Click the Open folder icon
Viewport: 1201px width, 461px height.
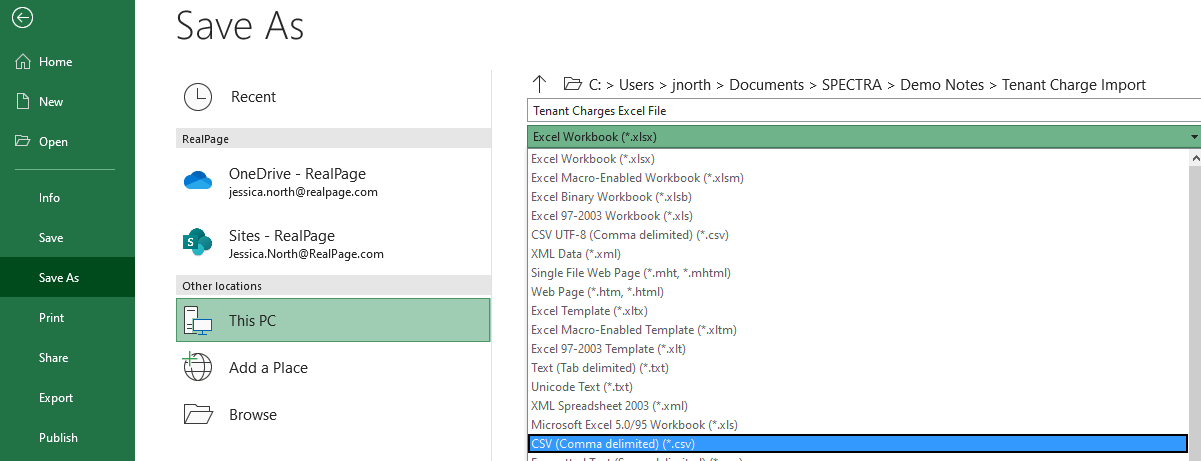[23, 142]
